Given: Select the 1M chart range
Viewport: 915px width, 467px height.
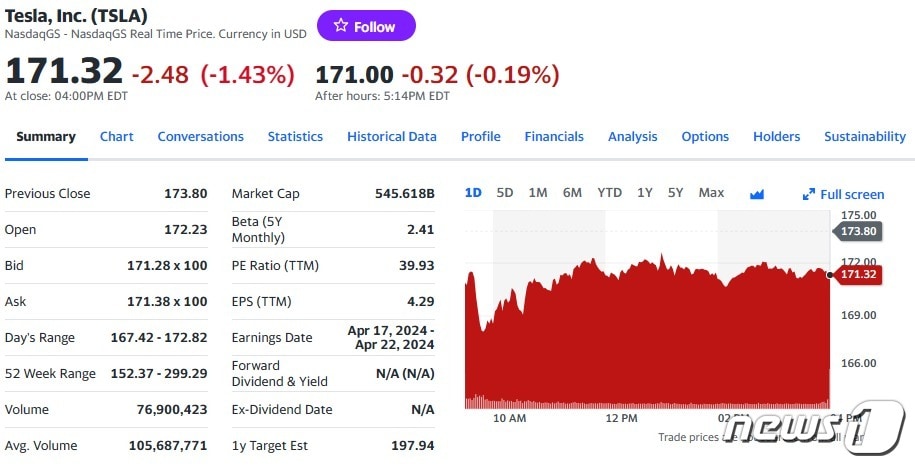Looking at the screenshot, I should 537,193.
